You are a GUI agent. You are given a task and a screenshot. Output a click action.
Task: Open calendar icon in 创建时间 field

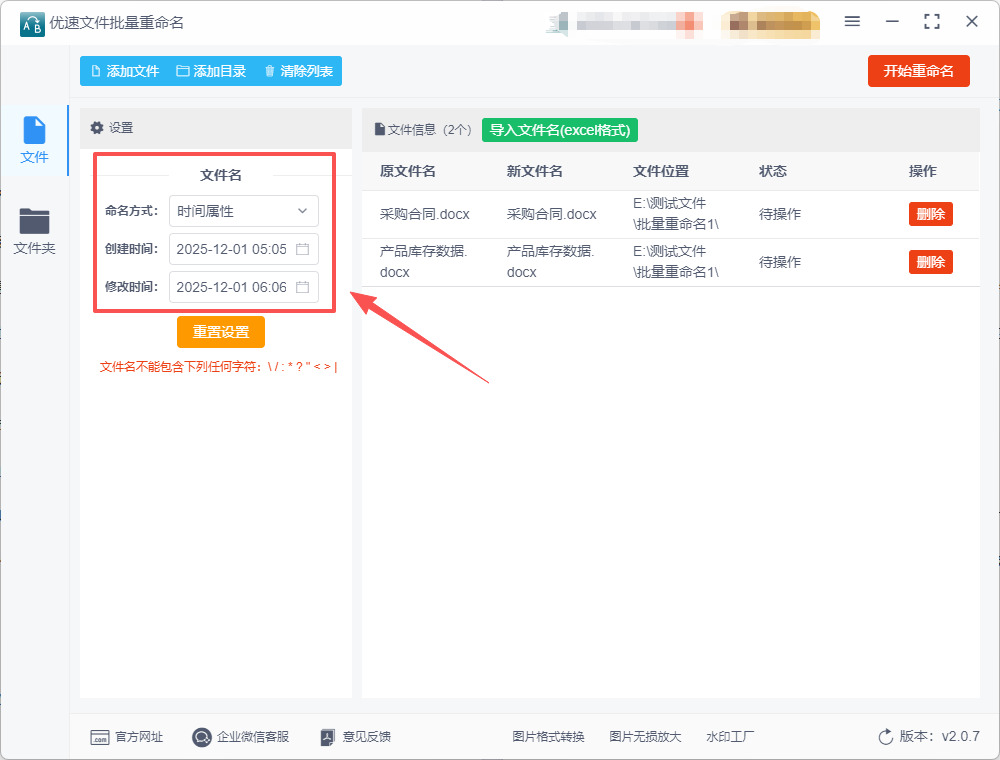(x=303, y=249)
